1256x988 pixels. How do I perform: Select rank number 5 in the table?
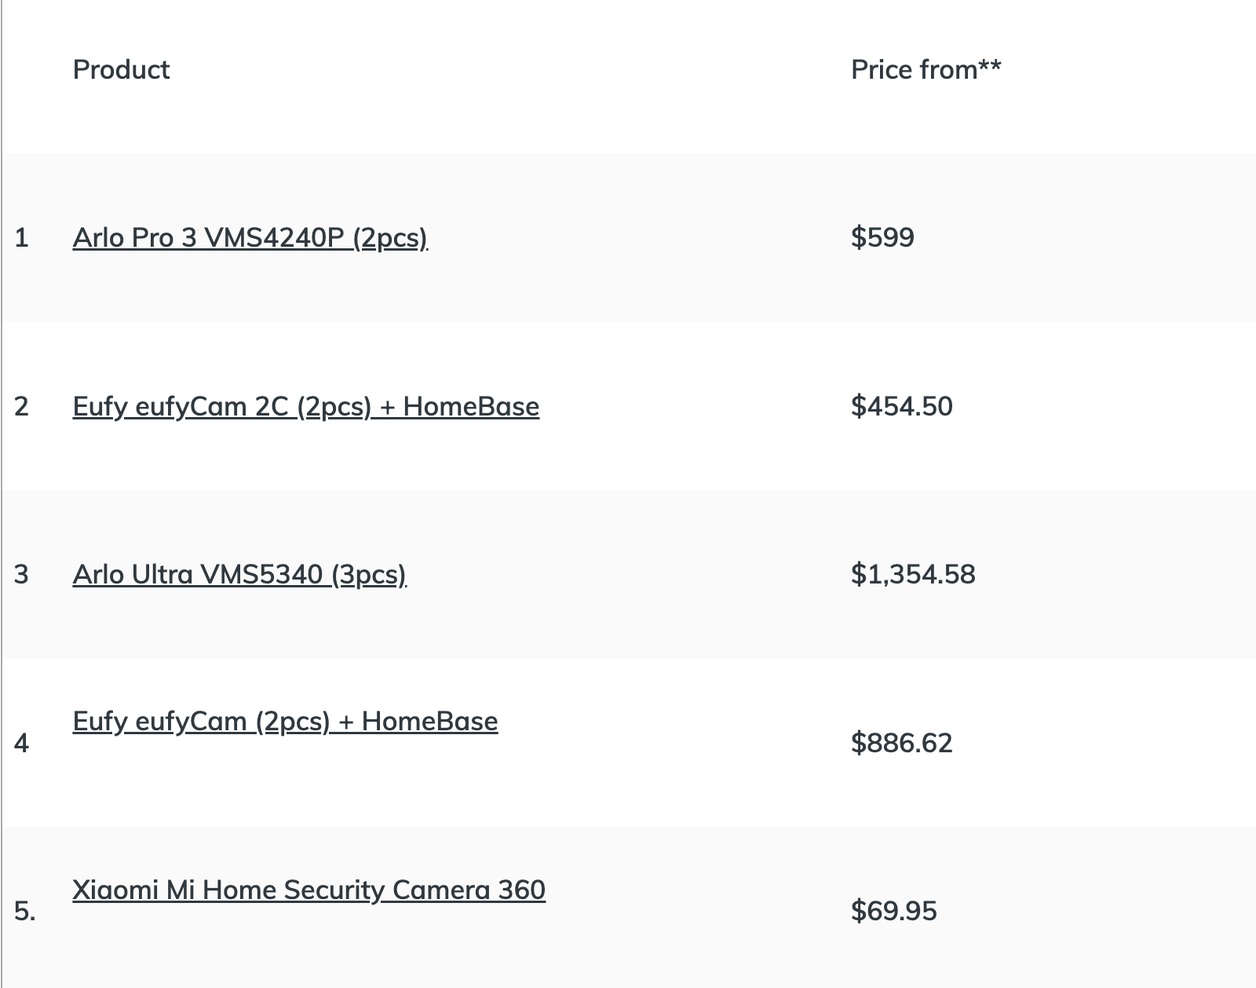click(x=25, y=911)
